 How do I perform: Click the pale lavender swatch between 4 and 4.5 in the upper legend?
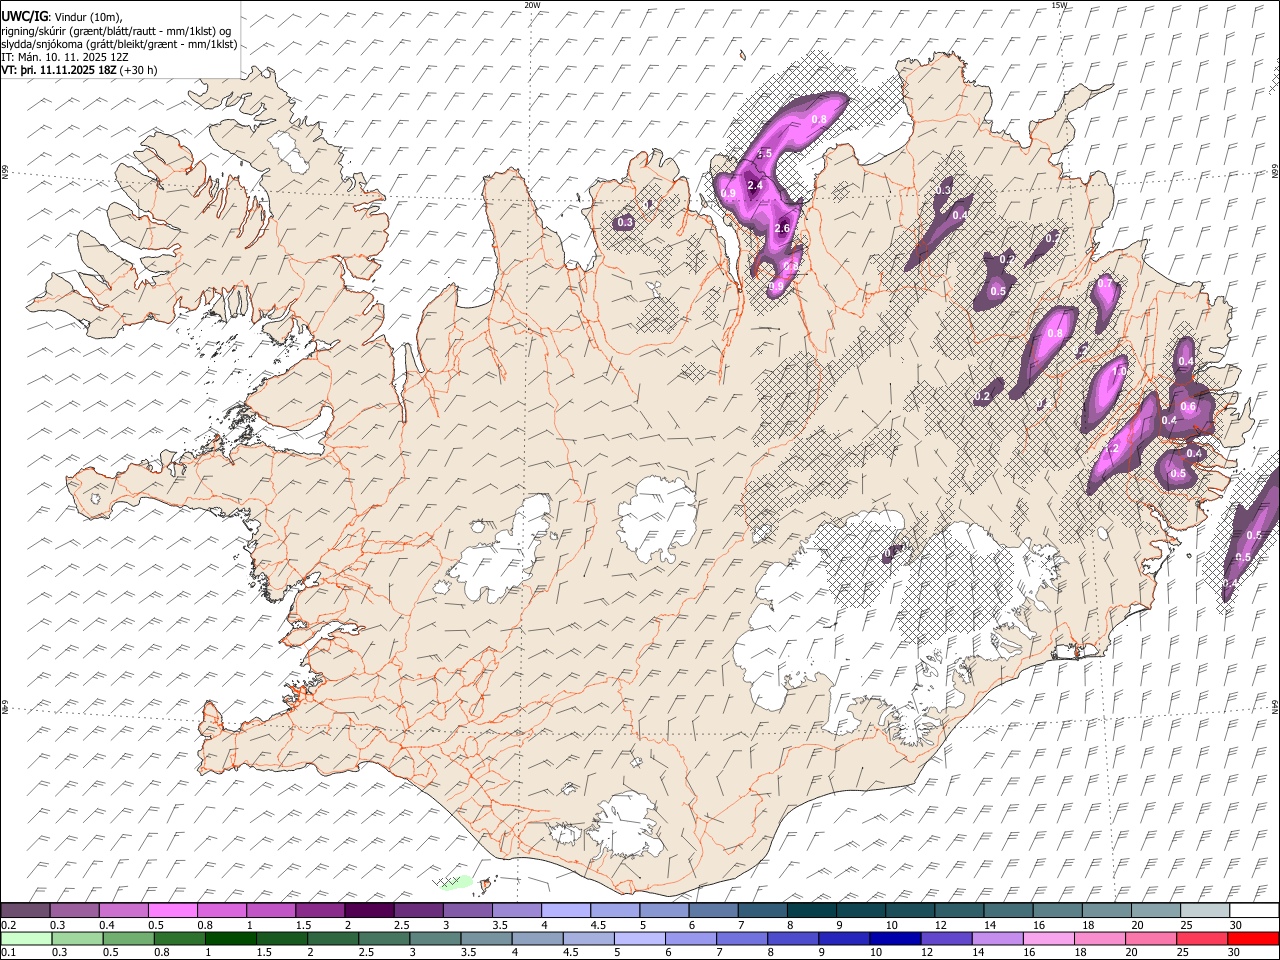point(566,911)
